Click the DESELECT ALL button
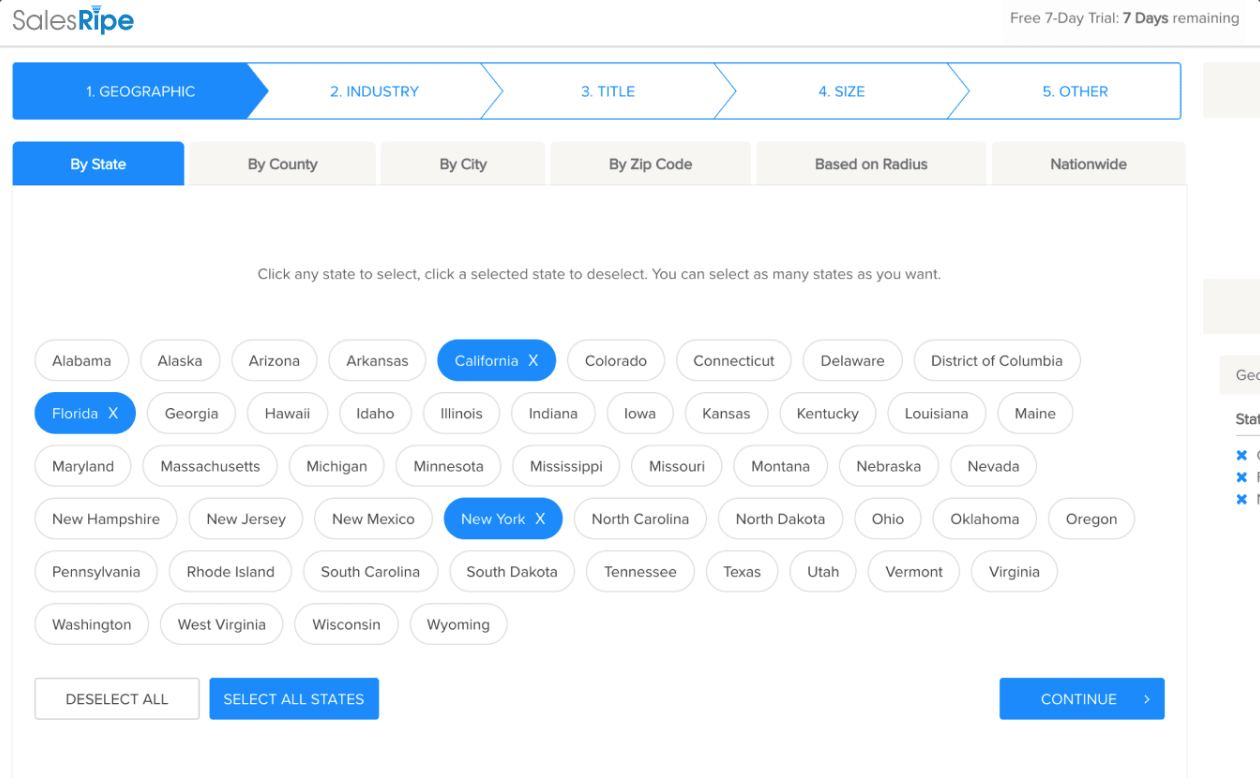This screenshot has height=778, width=1260. pos(117,699)
